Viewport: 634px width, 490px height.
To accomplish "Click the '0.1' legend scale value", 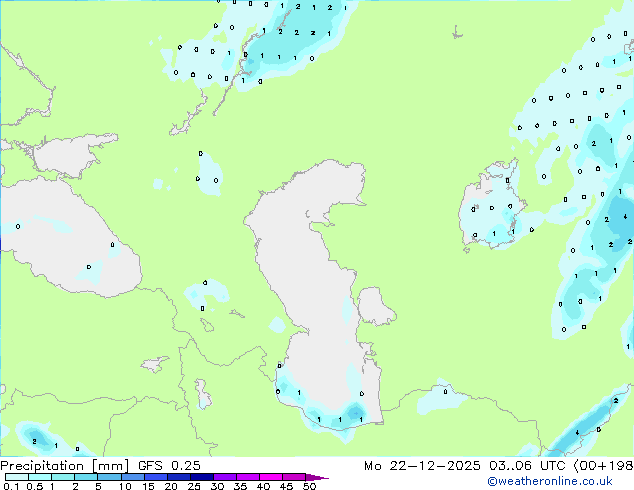I will [x=11, y=486].
